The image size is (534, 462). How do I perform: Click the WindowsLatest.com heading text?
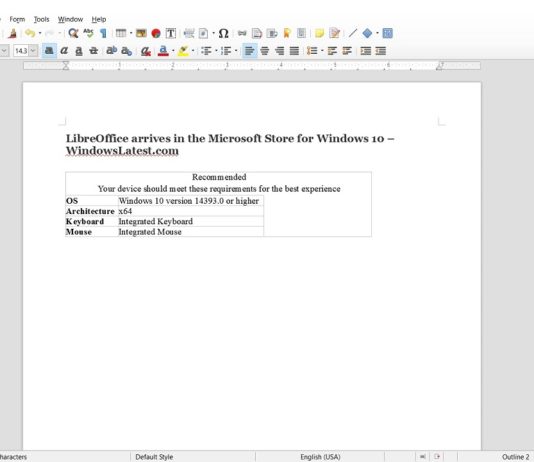[122, 151]
